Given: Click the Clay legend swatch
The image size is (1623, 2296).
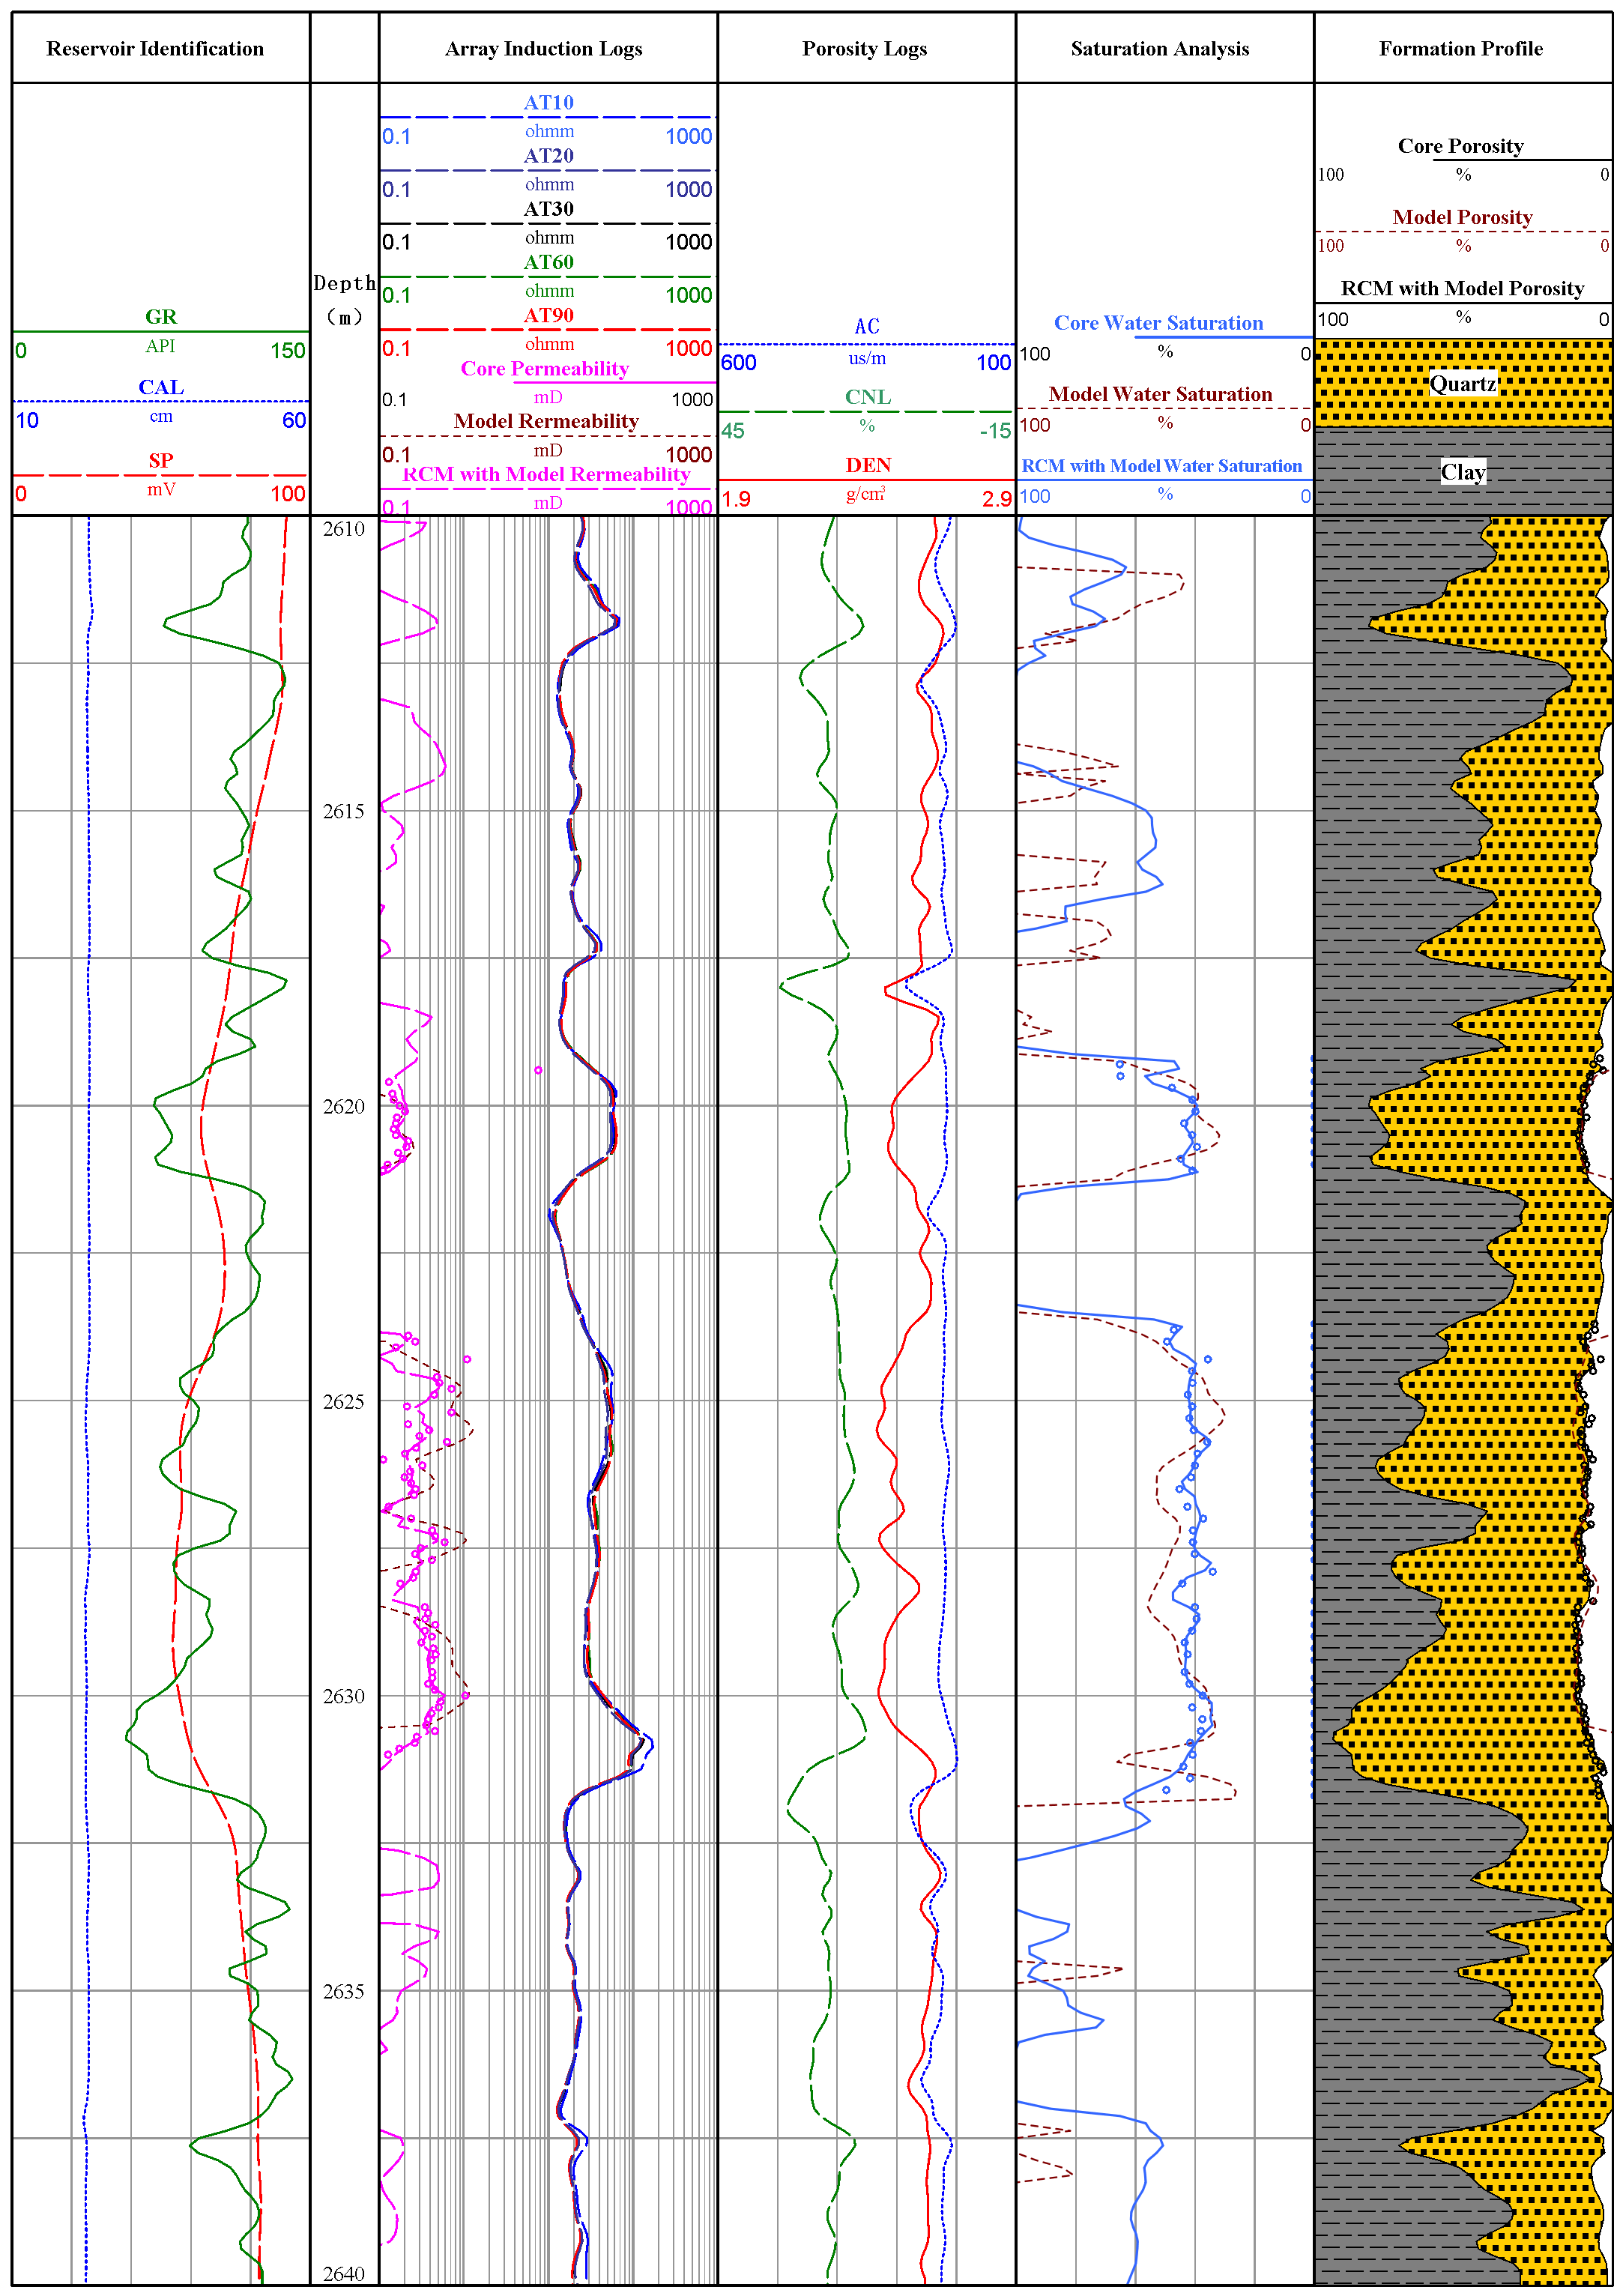Looking at the screenshot, I should tap(1462, 472).
